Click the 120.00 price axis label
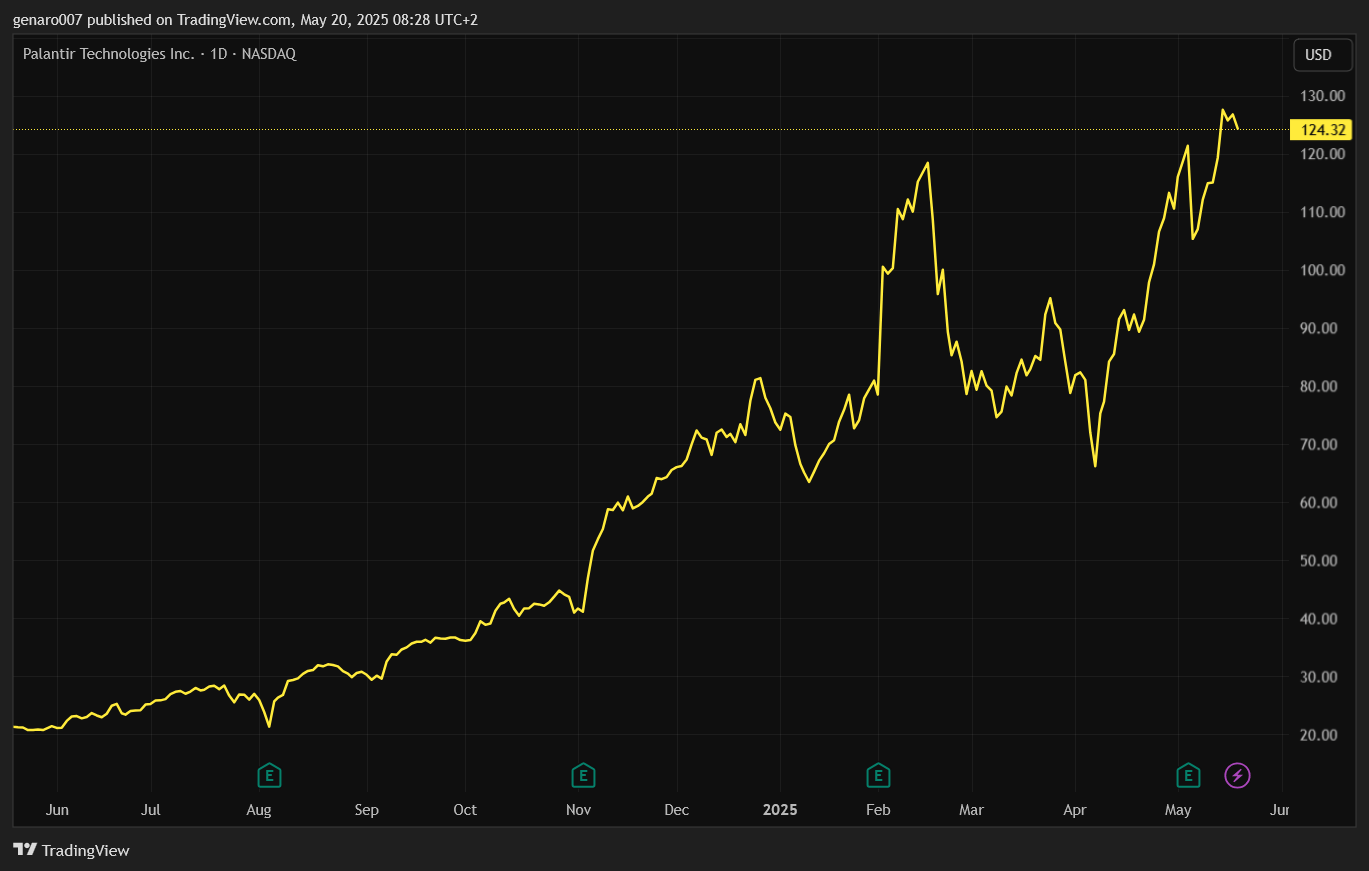 pos(1322,154)
